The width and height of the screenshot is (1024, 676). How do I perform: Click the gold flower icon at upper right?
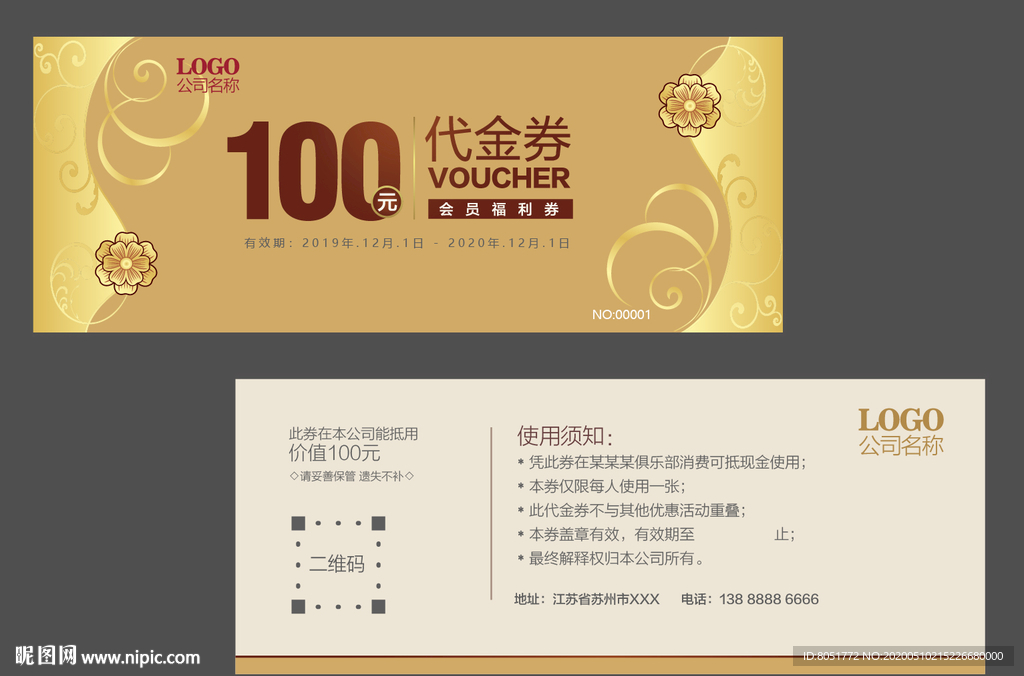tap(690, 105)
